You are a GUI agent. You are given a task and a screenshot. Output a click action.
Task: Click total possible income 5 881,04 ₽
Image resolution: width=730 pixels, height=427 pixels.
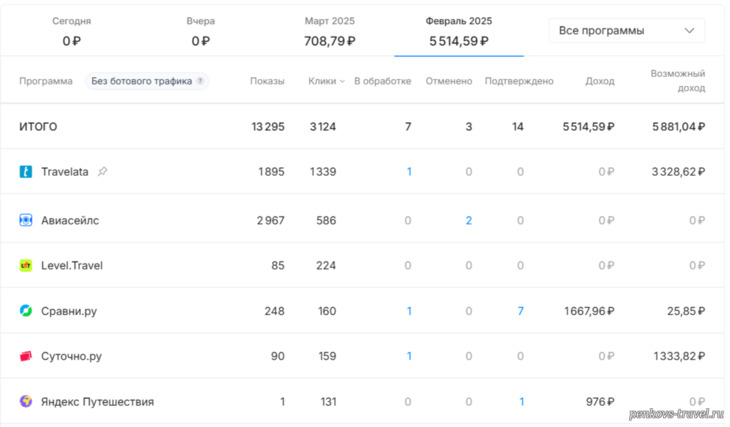[678, 127]
